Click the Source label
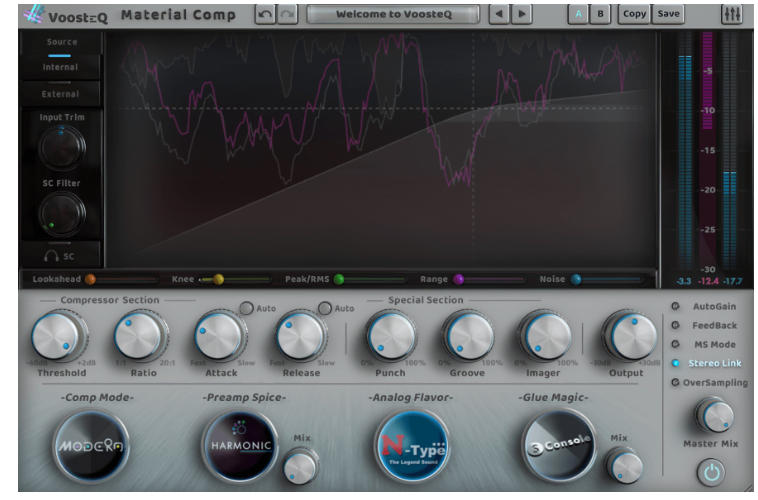The width and height of the screenshot is (758, 500). pos(62,42)
